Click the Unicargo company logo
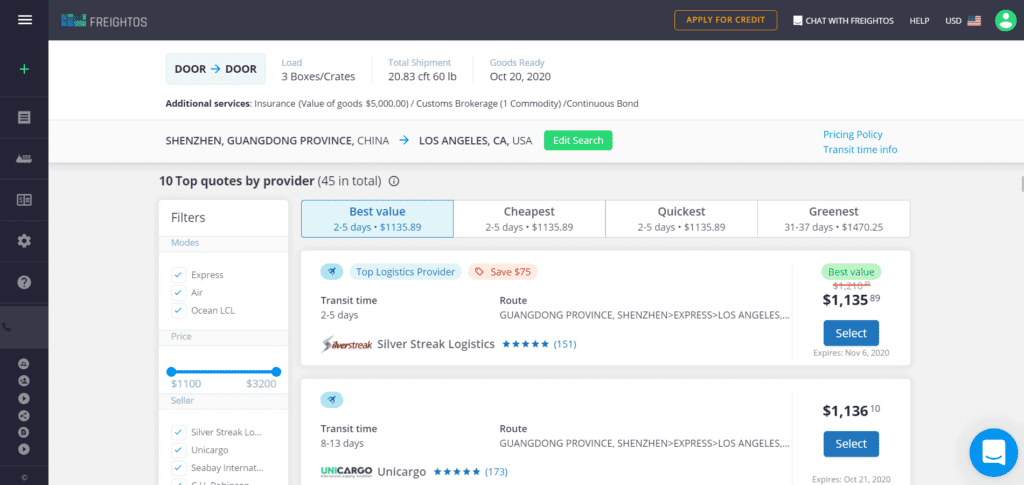Image resolution: width=1024 pixels, height=485 pixels. point(347,471)
